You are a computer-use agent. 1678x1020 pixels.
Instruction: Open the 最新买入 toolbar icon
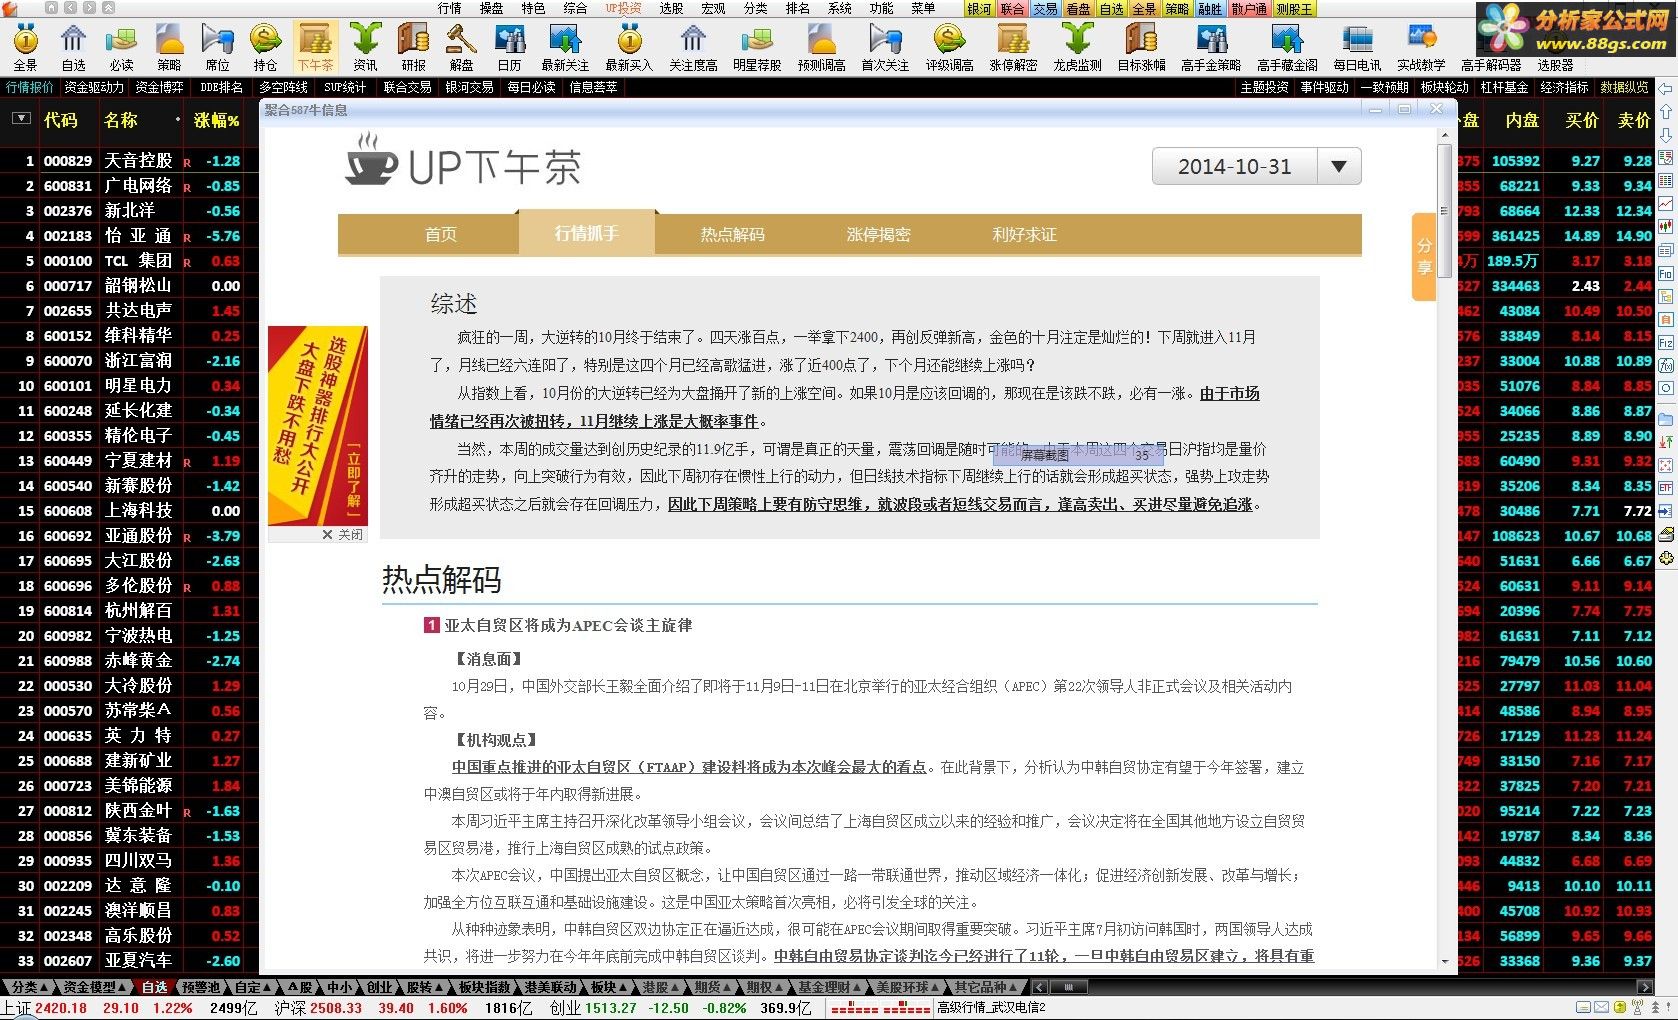click(x=629, y=47)
